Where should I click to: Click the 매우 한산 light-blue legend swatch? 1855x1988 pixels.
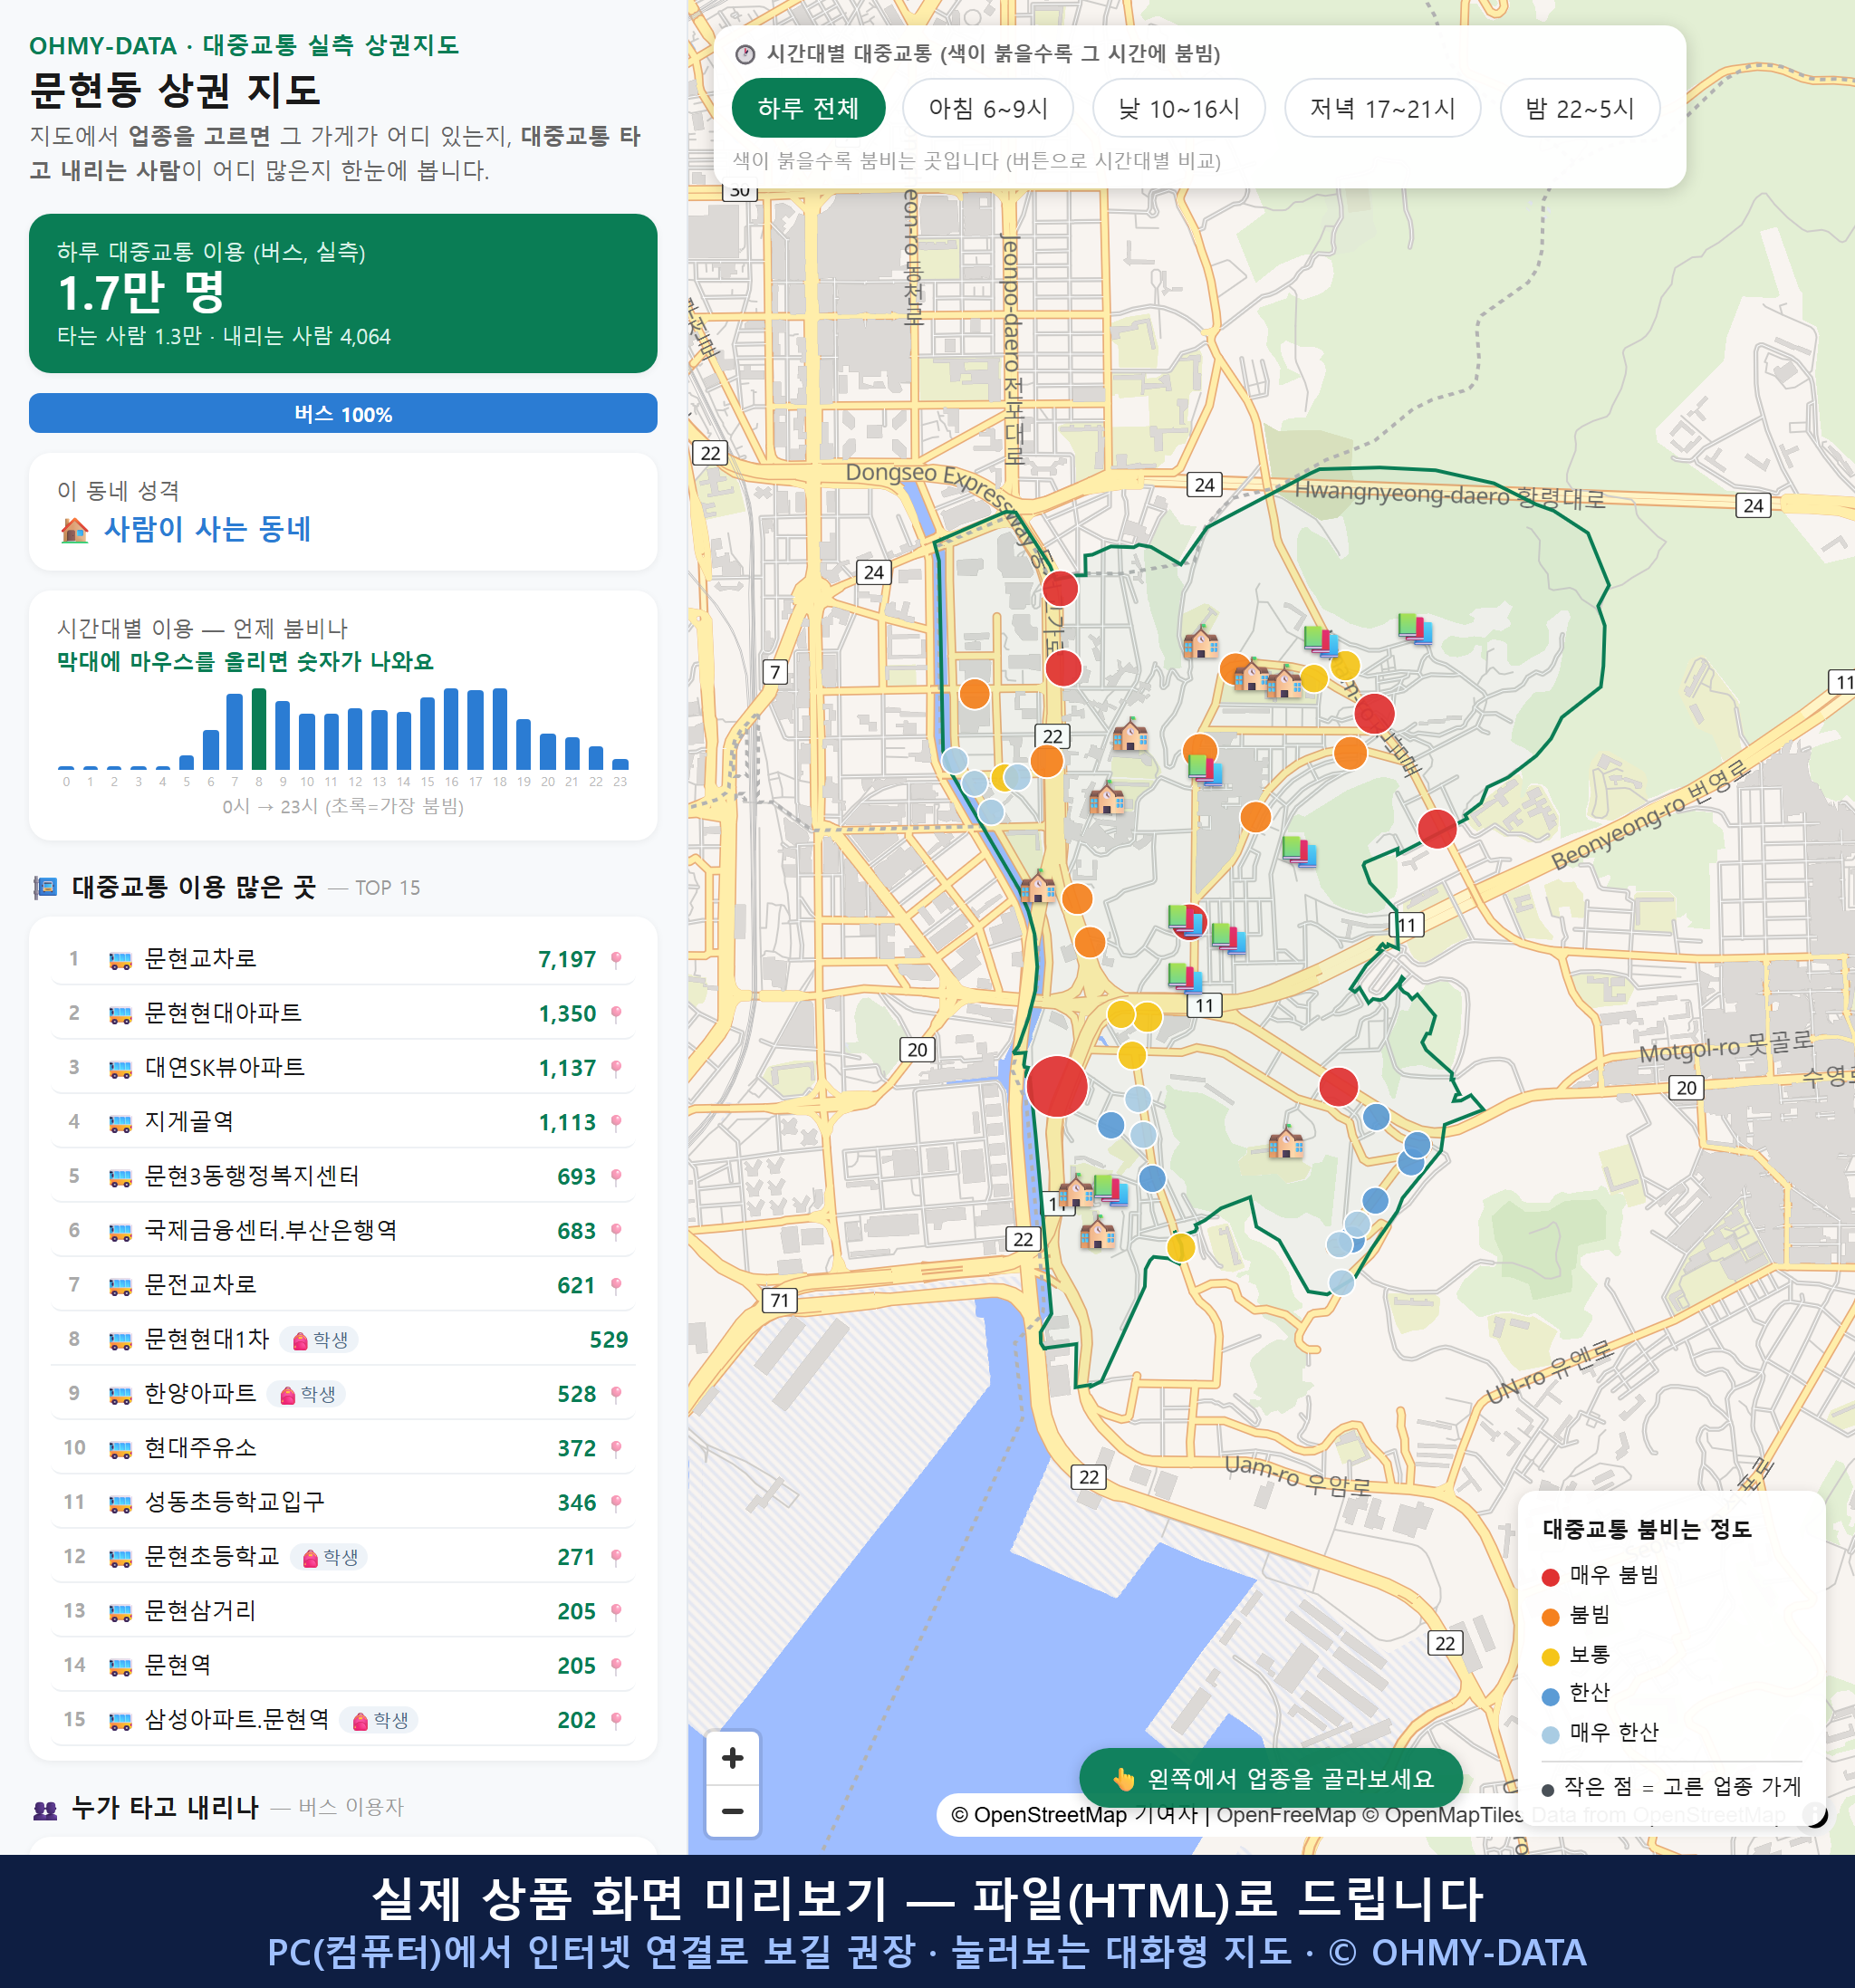[x=1551, y=1735]
